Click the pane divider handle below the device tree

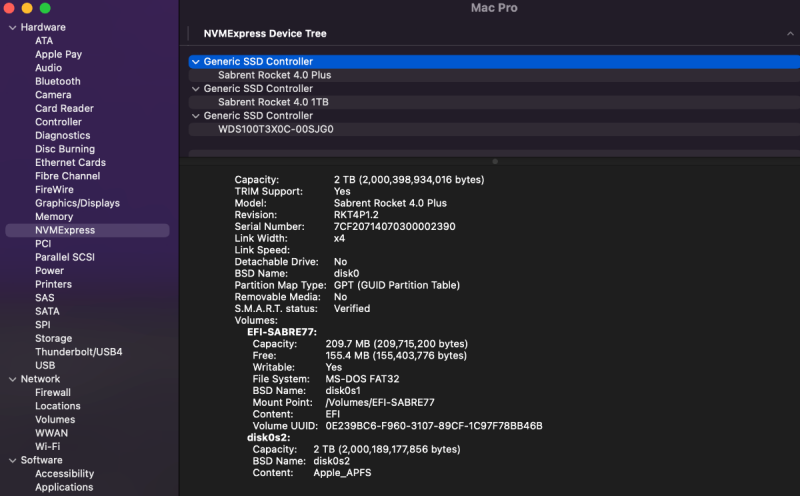tap(494, 160)
